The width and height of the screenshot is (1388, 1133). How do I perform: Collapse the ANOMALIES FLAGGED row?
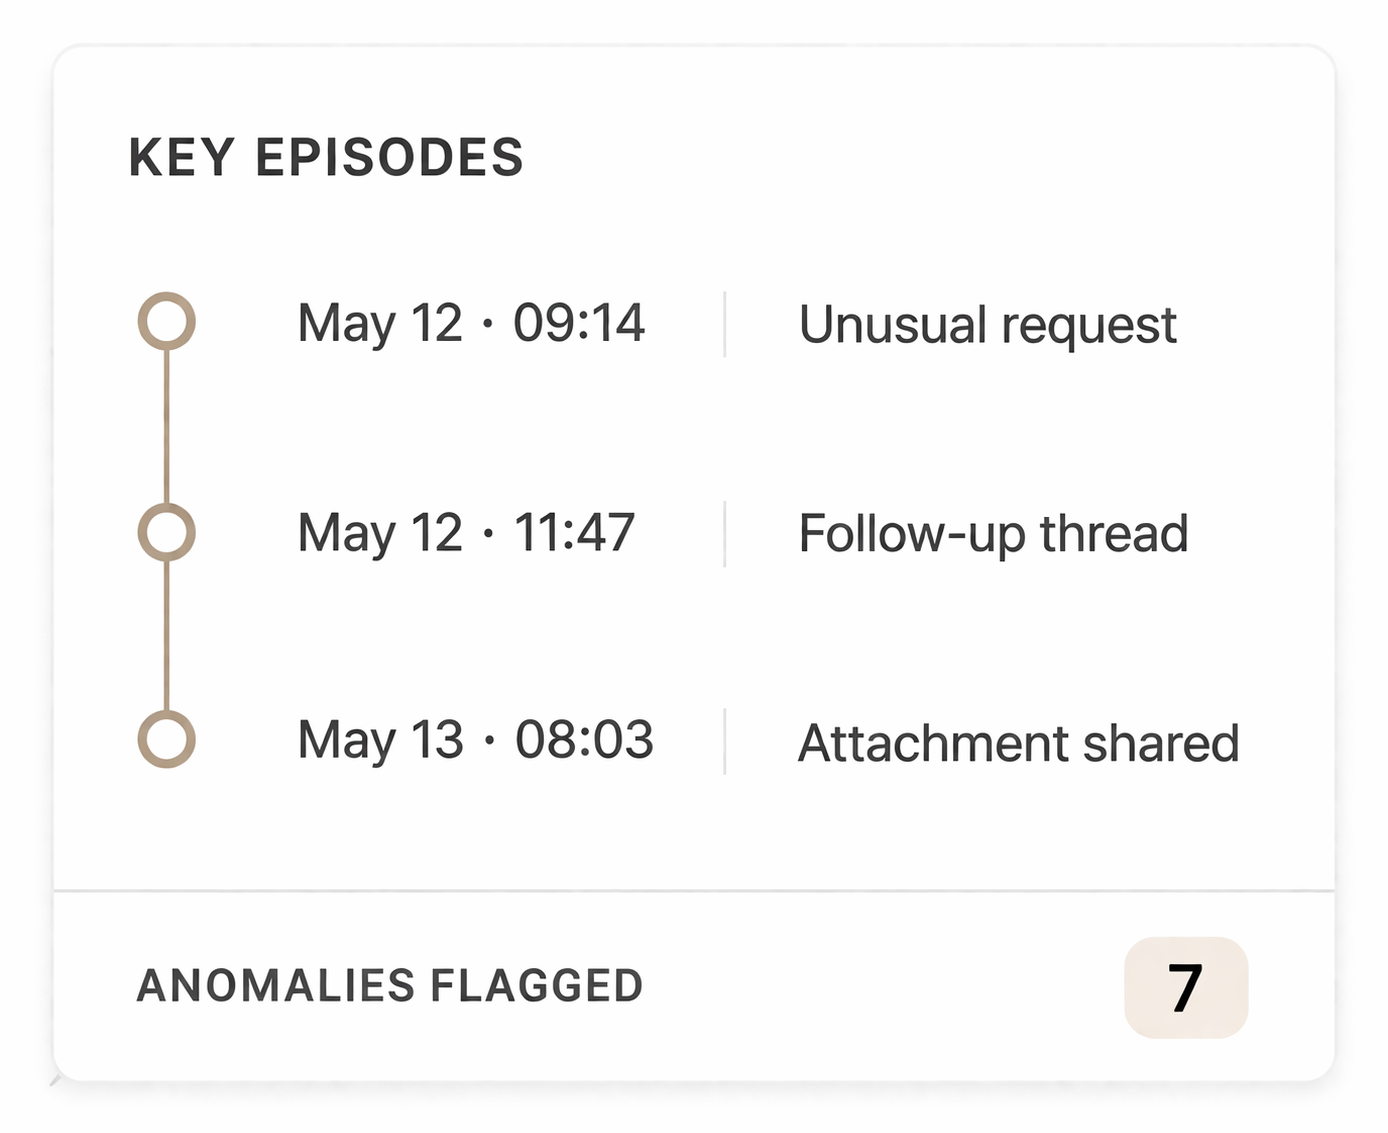pyautogui.click(x=391, y=986)
